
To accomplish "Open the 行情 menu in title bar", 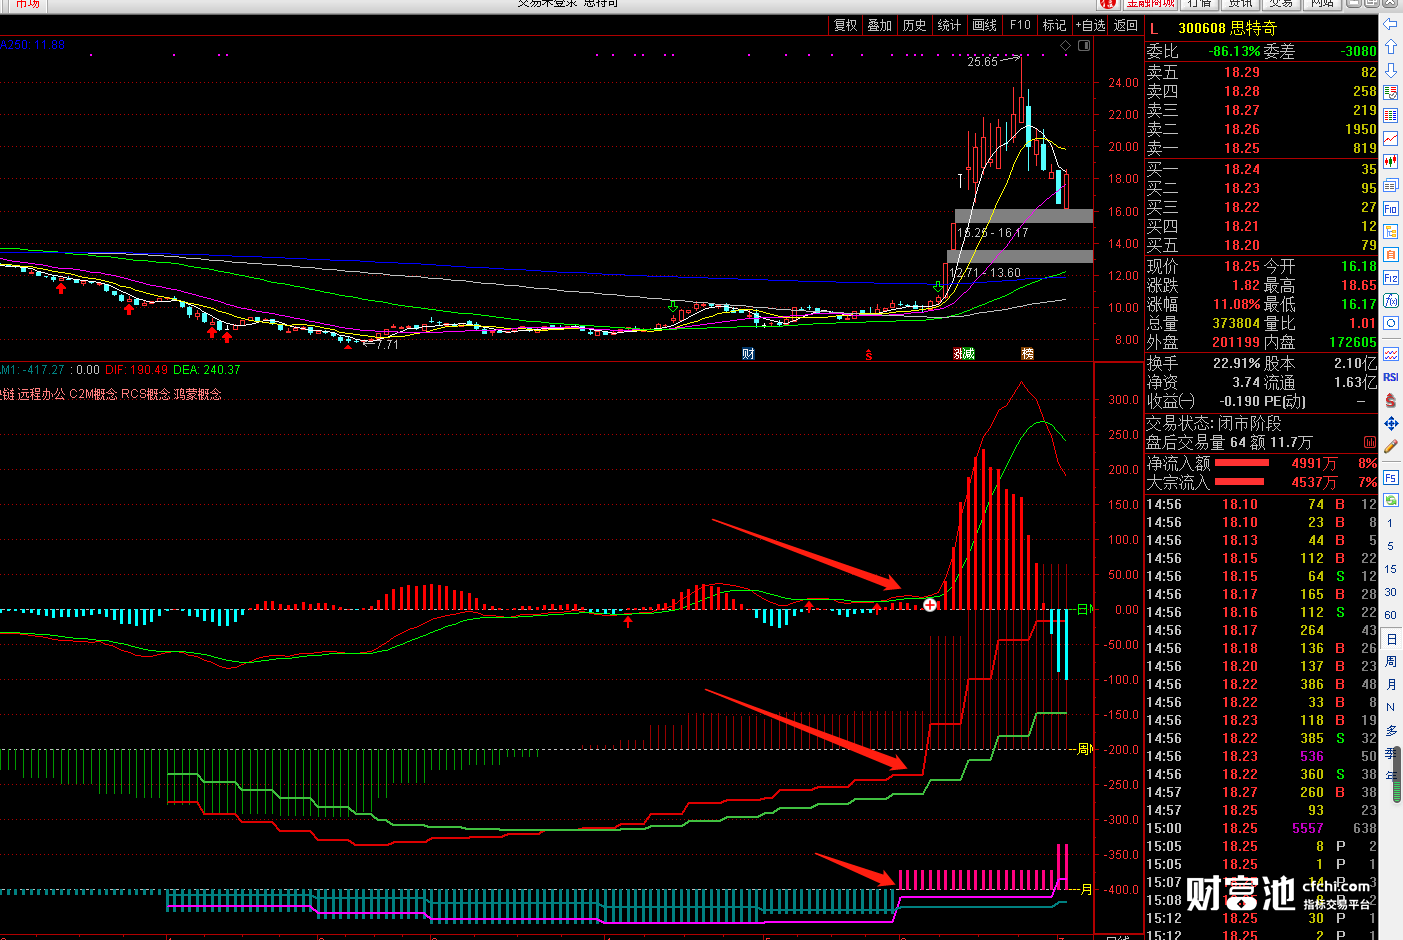I will point(1199,4).
